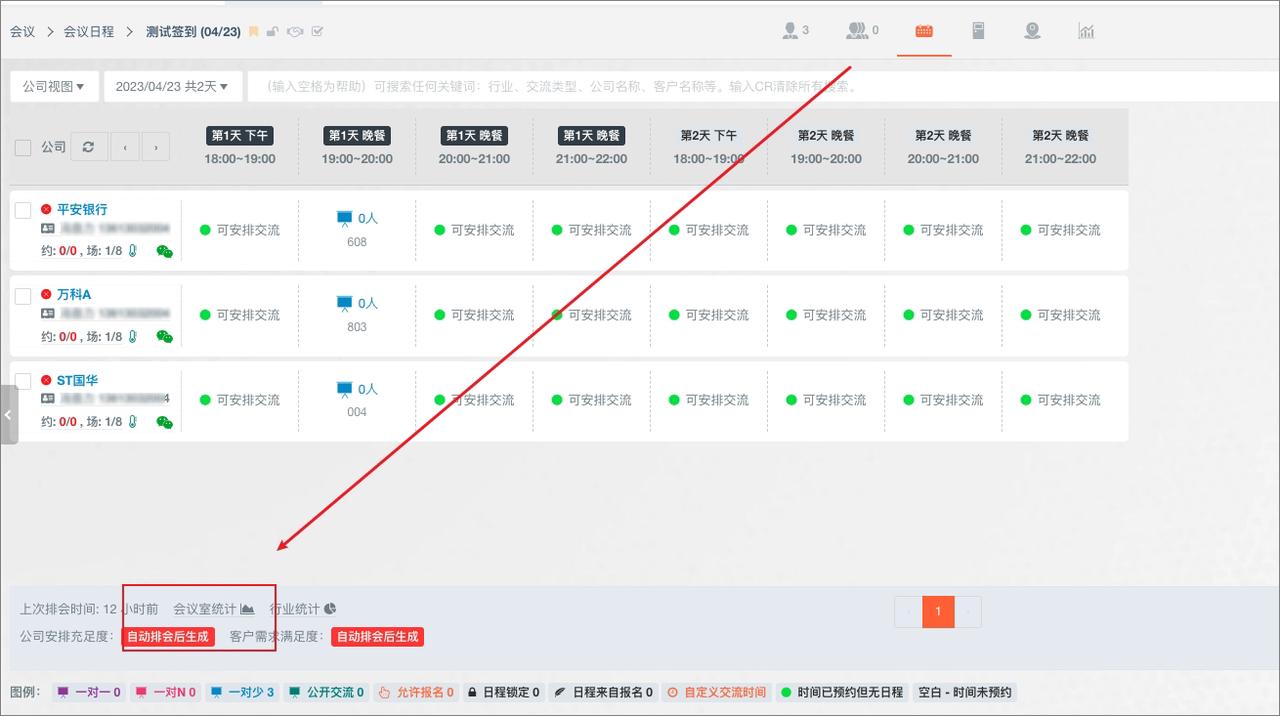
Task: Open the 公司视图 dropdown
Action: [x=54, y=87]
